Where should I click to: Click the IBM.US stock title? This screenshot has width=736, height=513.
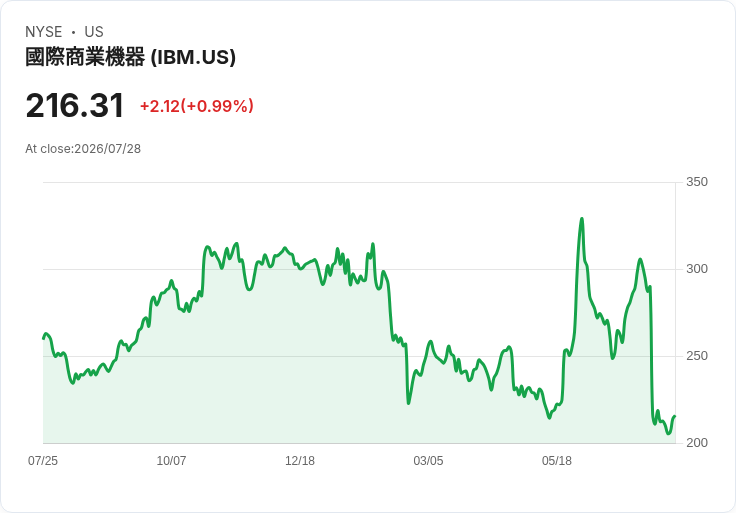(x=130, y=57)
